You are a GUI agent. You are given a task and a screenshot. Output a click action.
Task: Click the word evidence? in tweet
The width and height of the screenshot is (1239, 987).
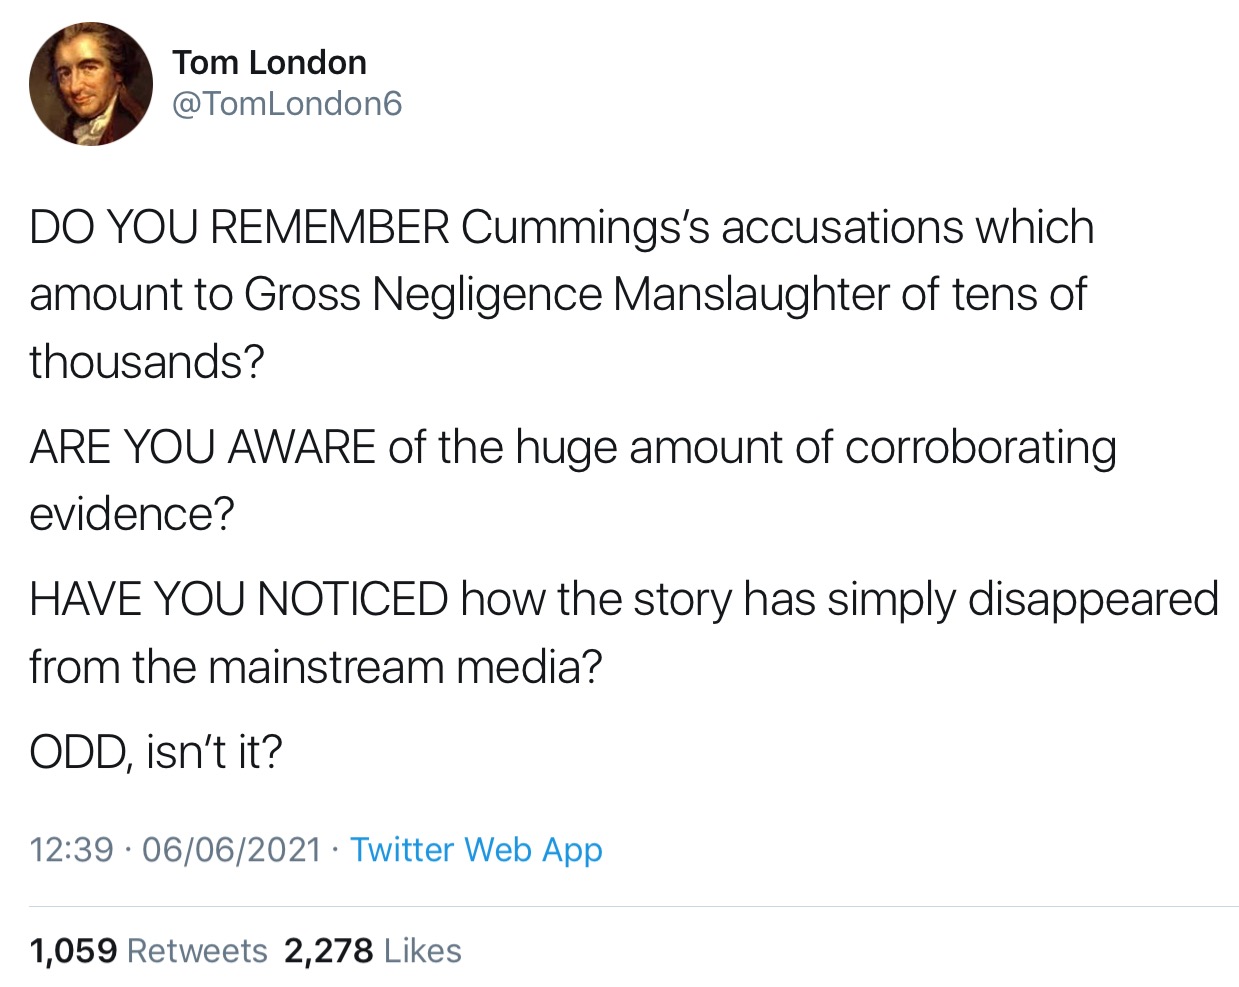coord(131,513)
